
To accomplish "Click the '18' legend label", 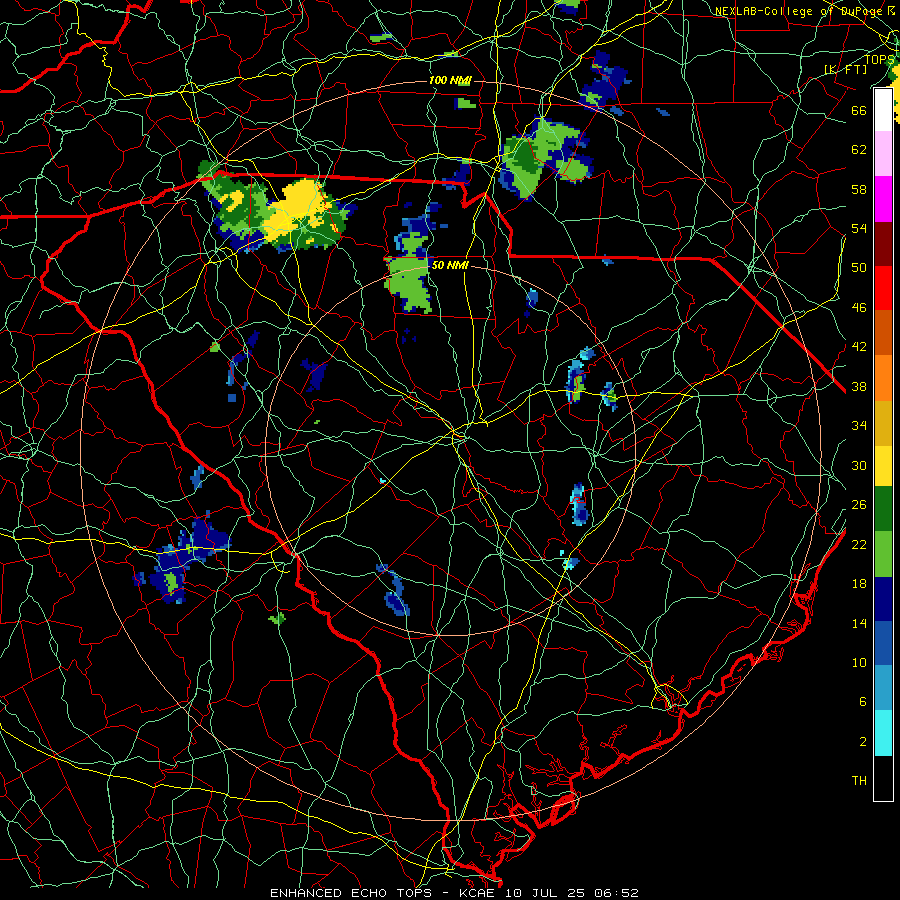I will pos(859,584).
